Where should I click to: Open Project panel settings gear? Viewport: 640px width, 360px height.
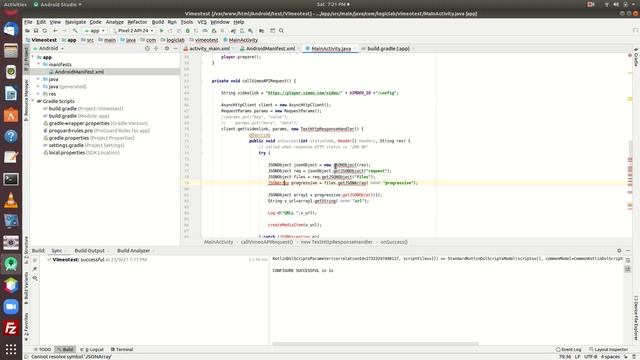click(x=167, y=48)
